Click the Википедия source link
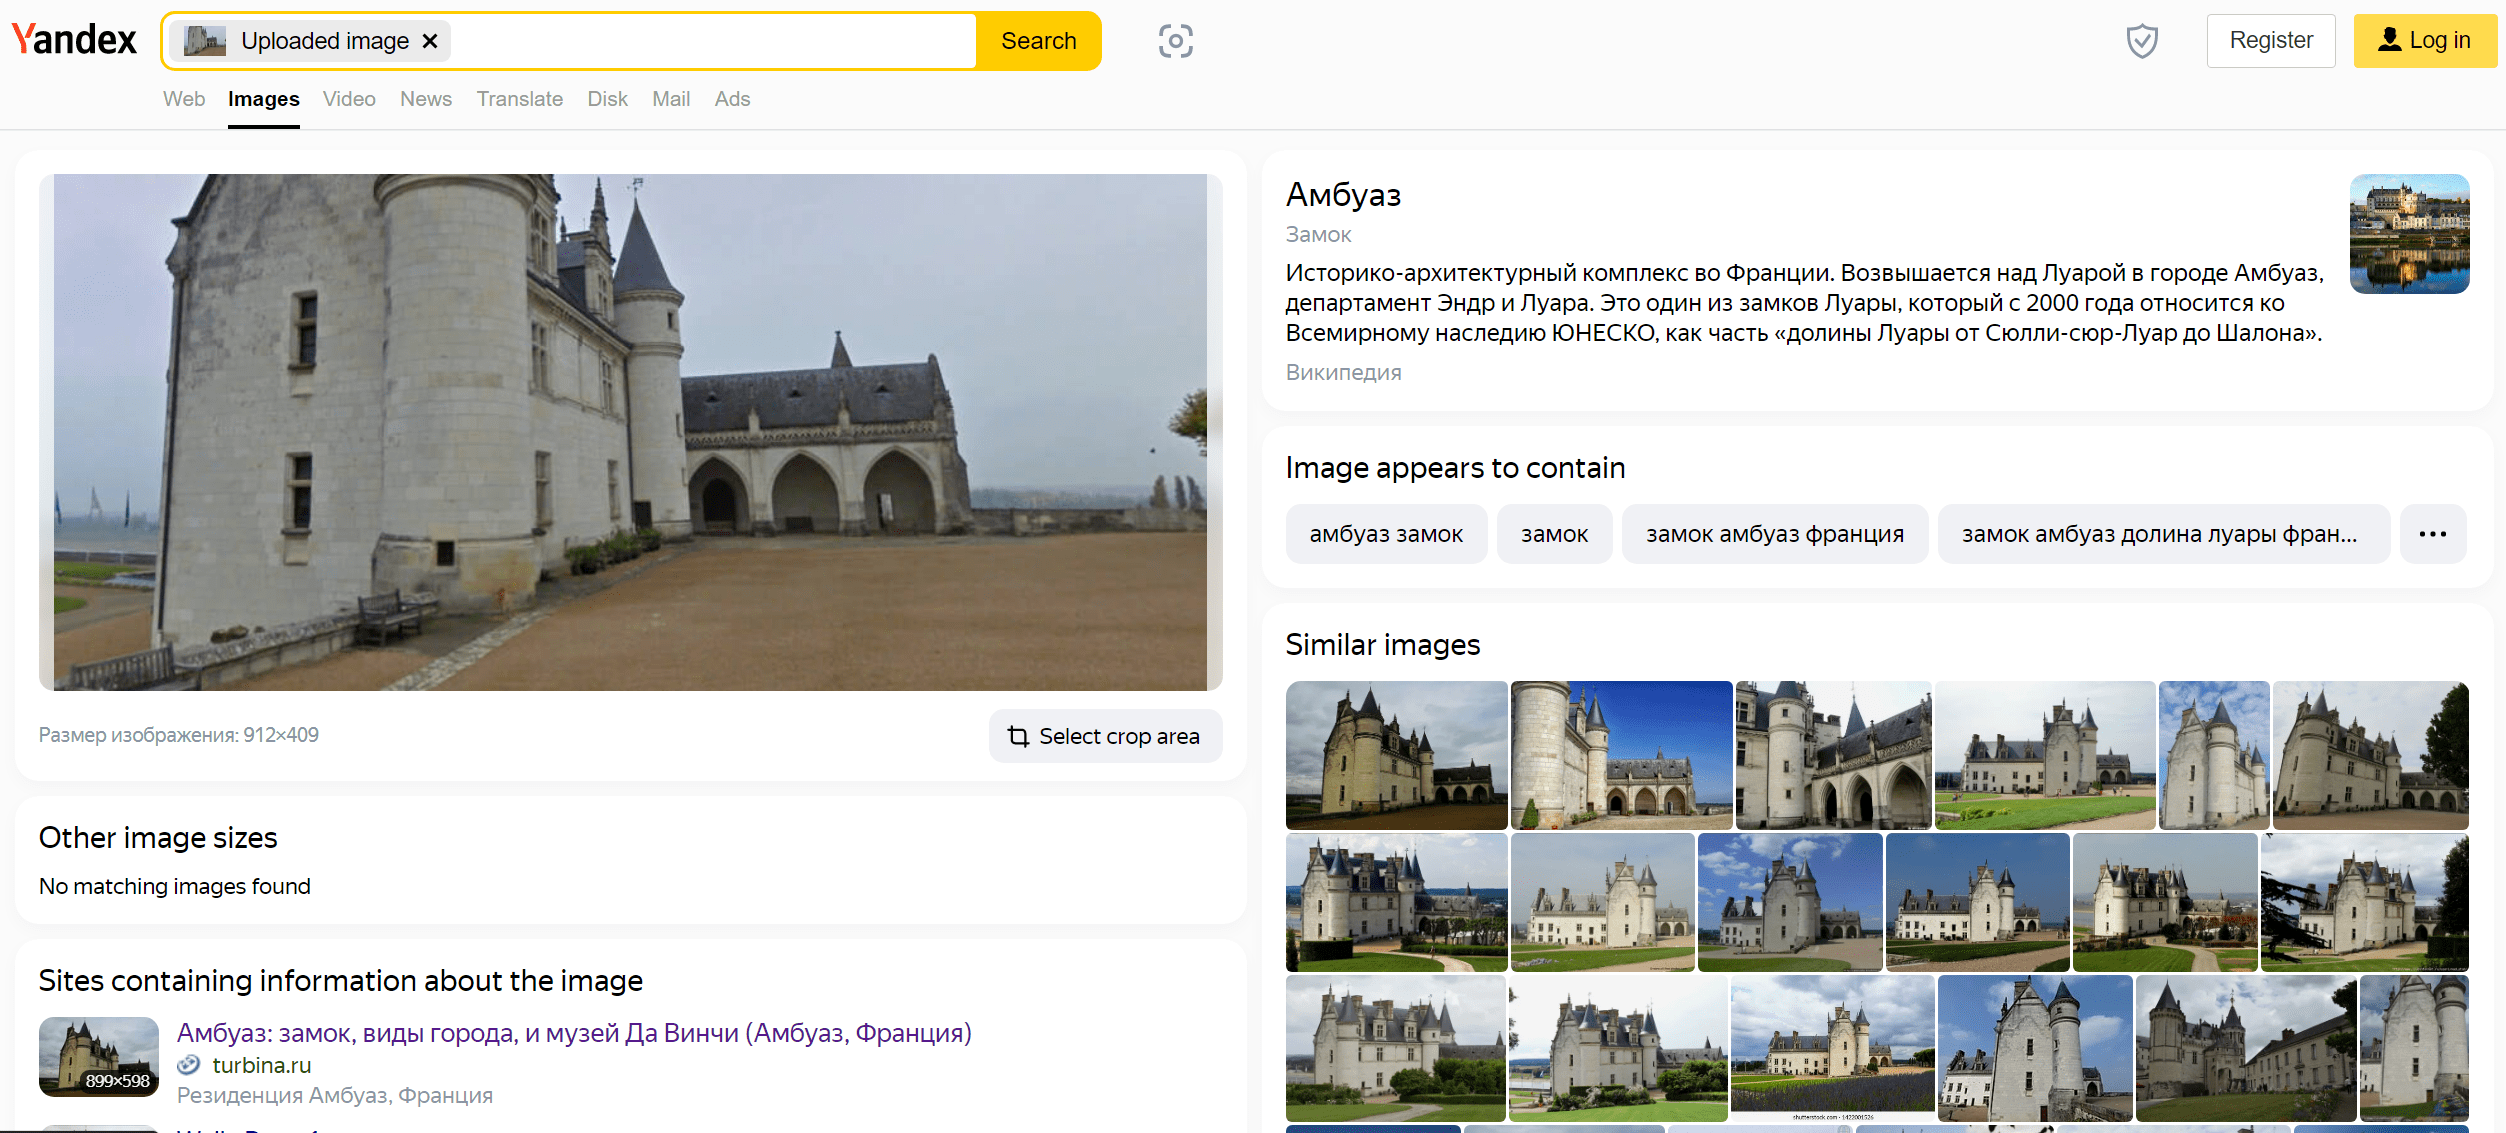The height and width of the screenshot is (1133, 2506). pyautogui.click(x=1343, y=372)
